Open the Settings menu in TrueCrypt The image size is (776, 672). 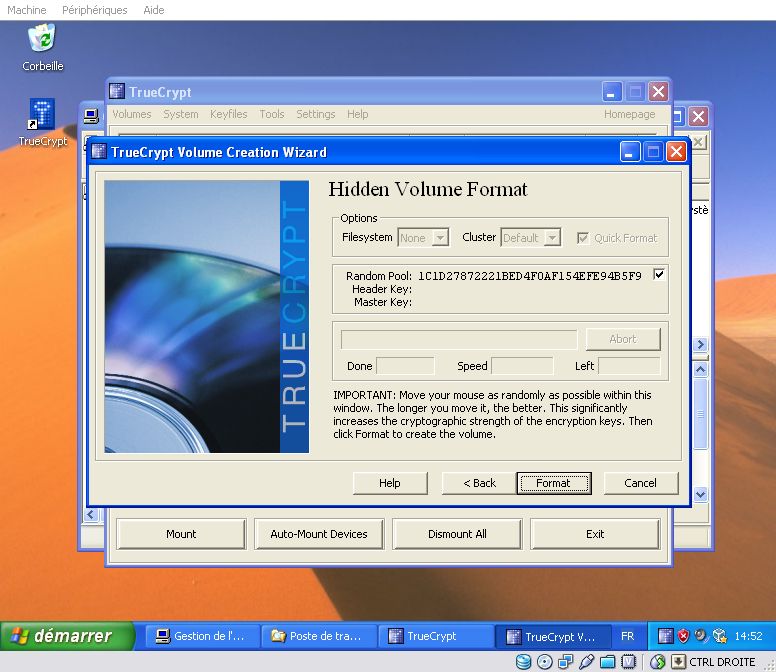tap(316, 114)
